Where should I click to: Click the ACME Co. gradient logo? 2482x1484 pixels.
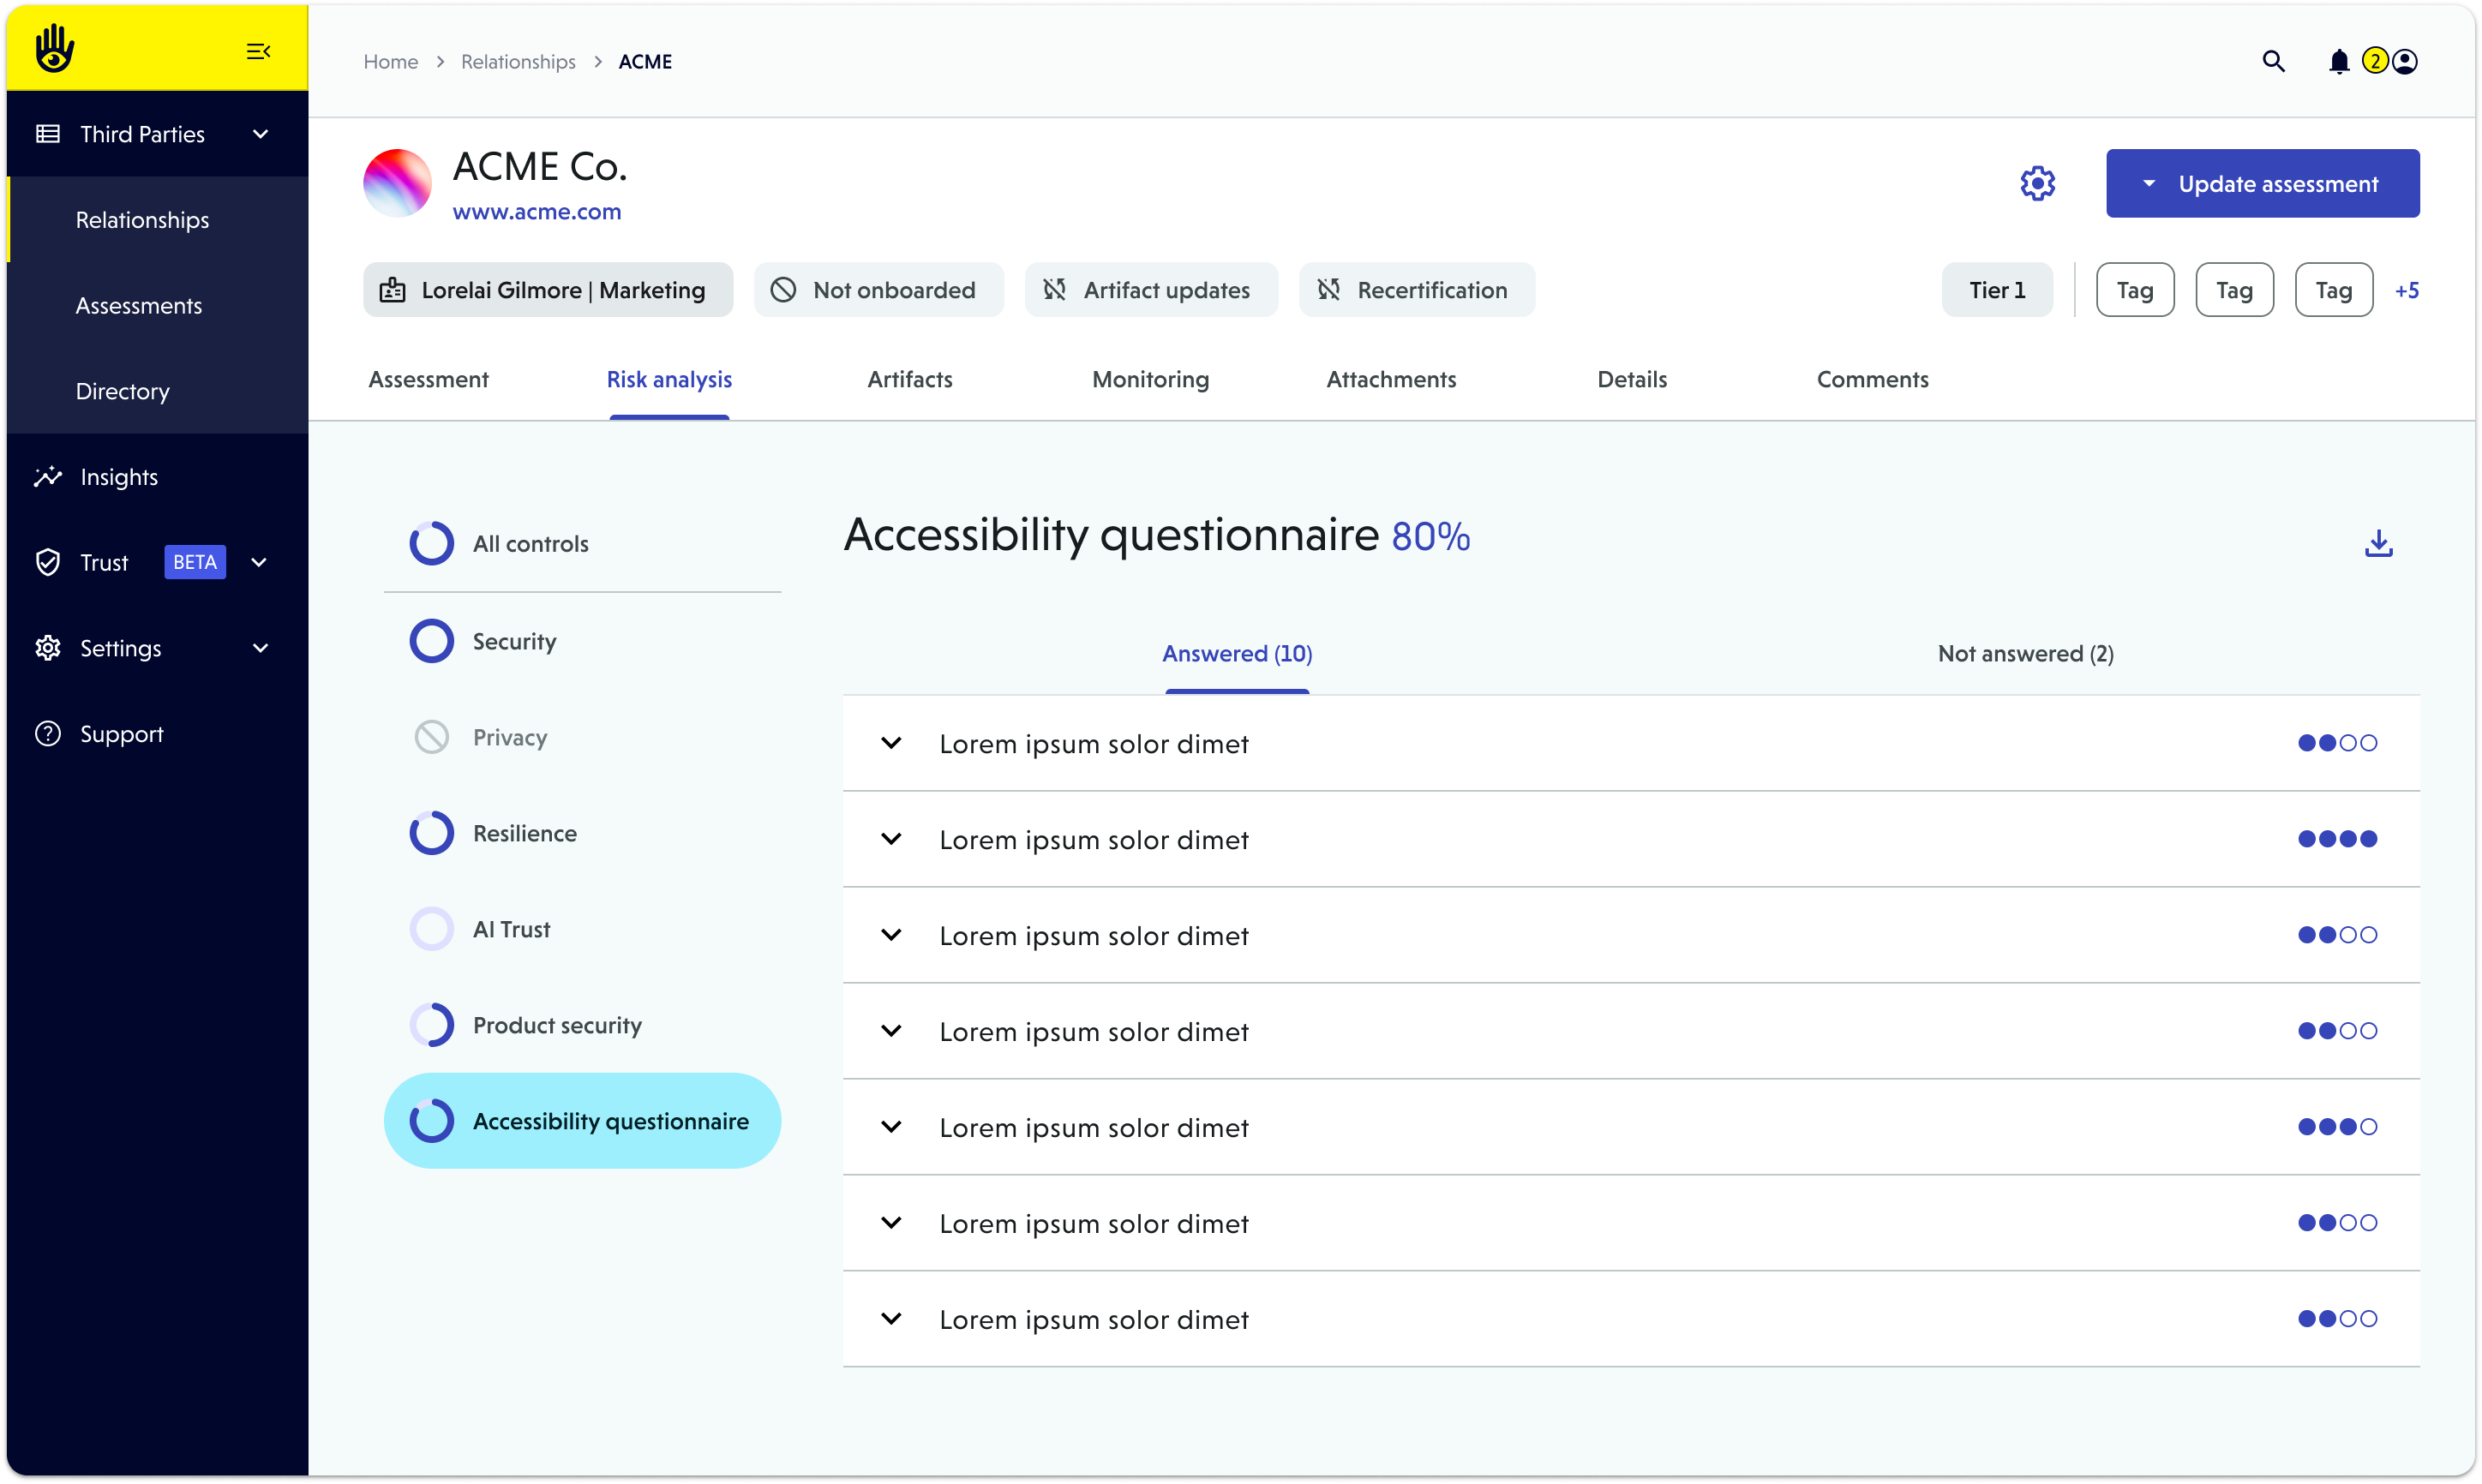click(x=397, y=183)
